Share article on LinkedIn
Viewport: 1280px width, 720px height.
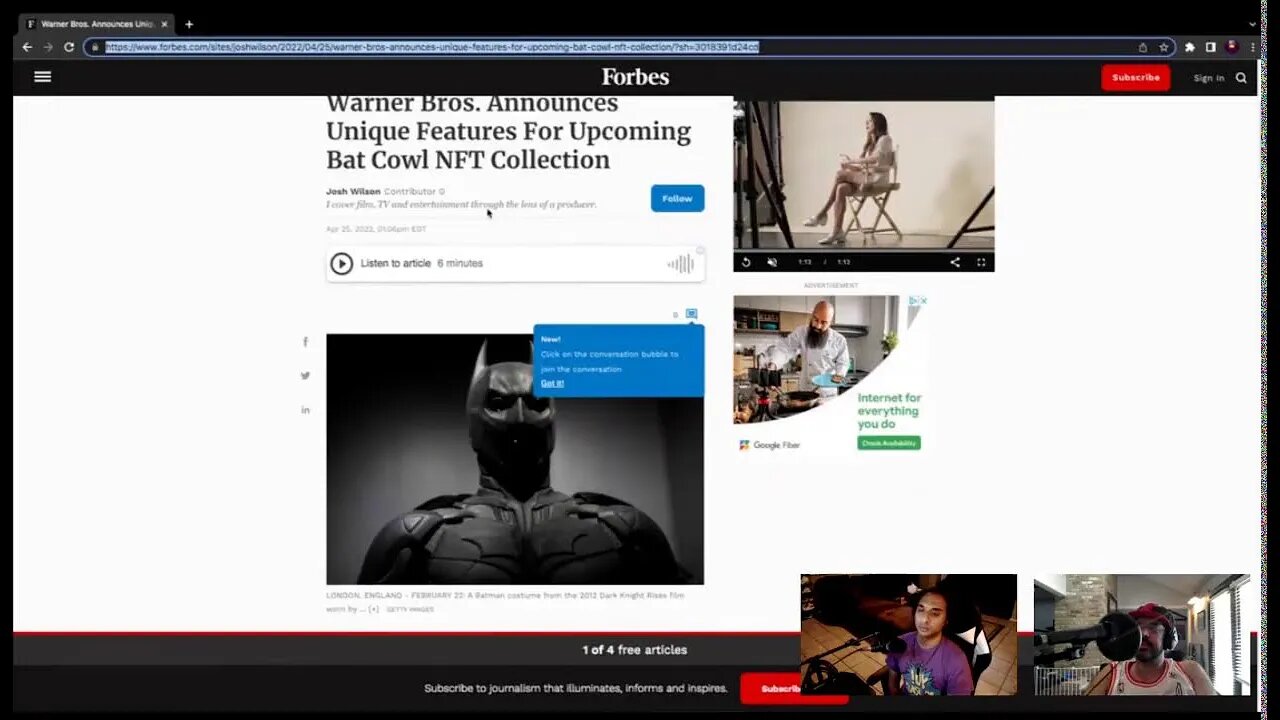[x=305, y=410]
